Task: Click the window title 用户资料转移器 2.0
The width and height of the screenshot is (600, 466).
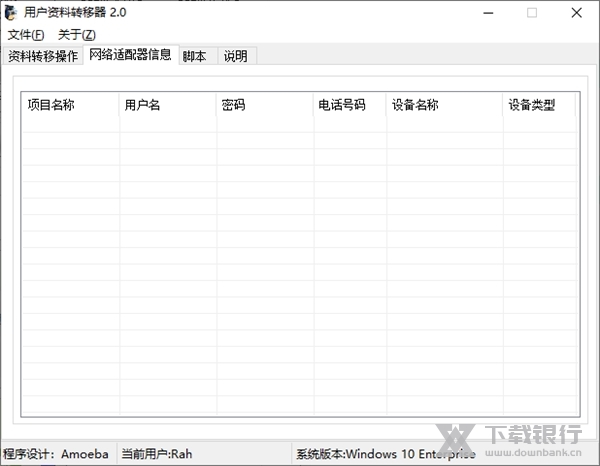Action: (75, 13)
